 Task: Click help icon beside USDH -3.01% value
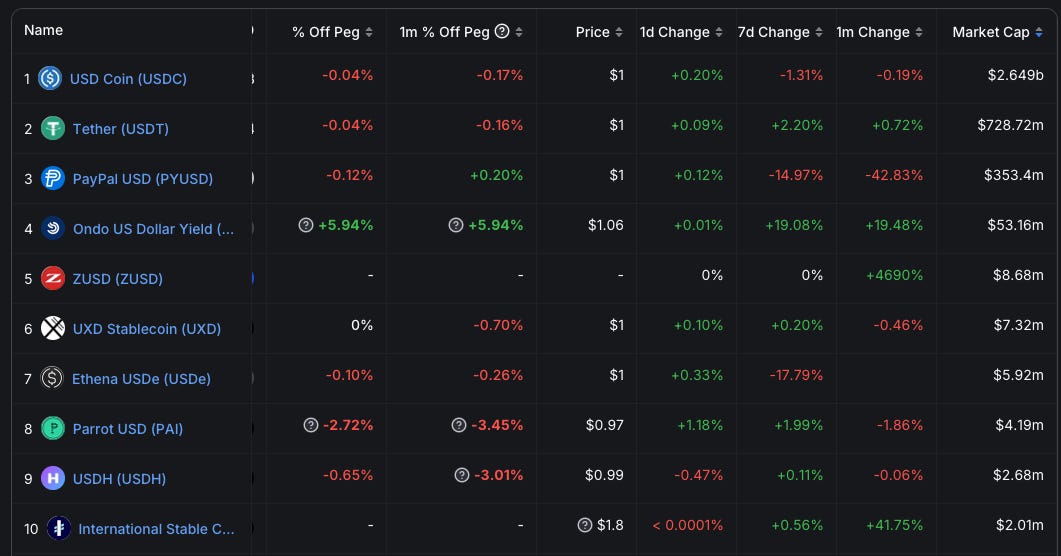[x=461, y=475]
